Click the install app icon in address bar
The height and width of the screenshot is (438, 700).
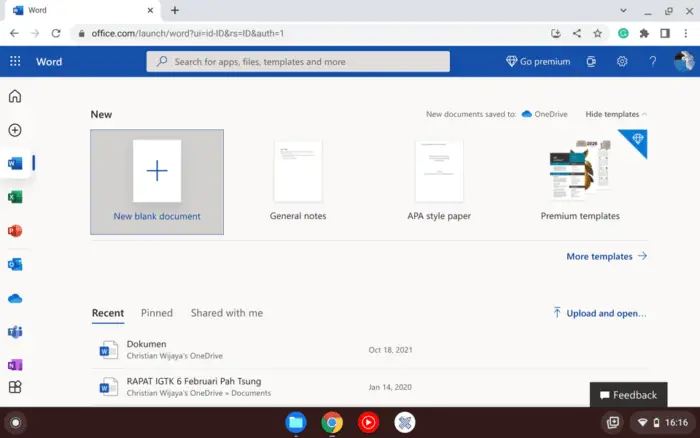click(x=556, y=33)
